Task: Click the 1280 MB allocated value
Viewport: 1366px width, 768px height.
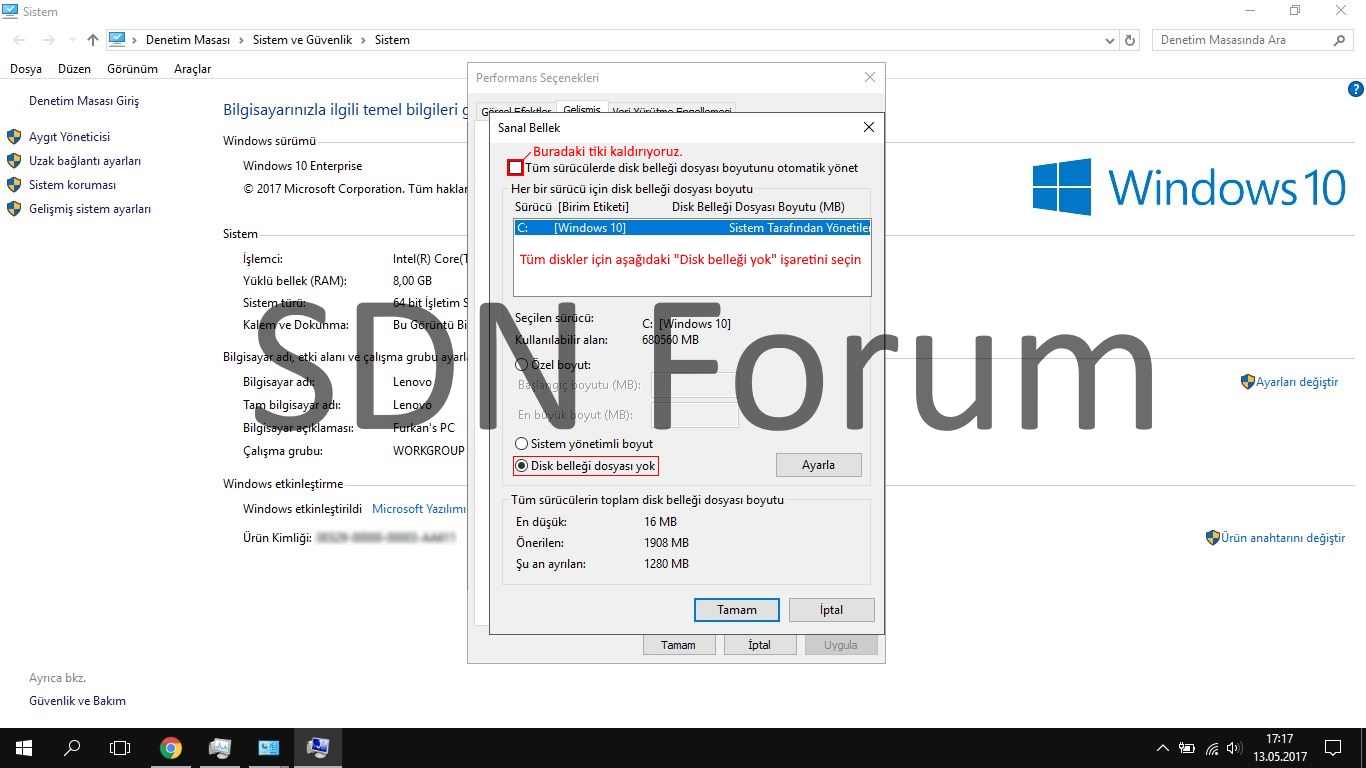Action: pos(666,564)
